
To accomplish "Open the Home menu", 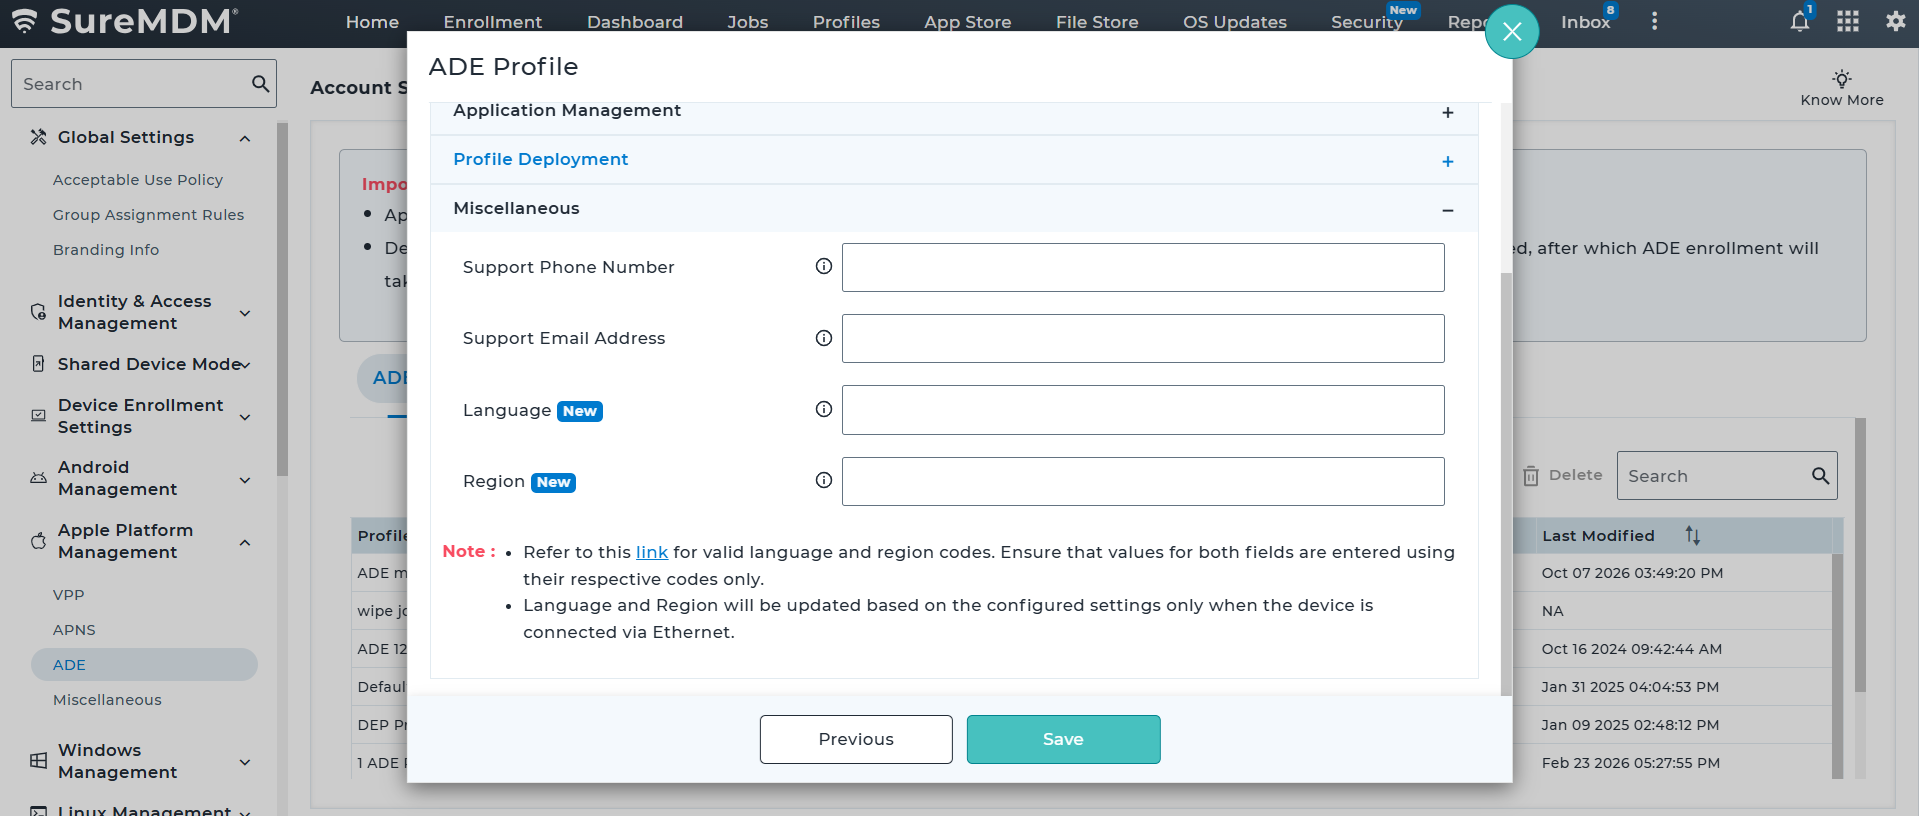I will (372, 22).
